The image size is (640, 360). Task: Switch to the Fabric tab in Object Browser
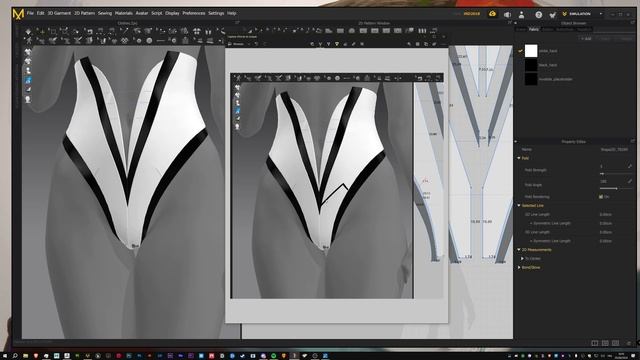[x=533, y=29]
